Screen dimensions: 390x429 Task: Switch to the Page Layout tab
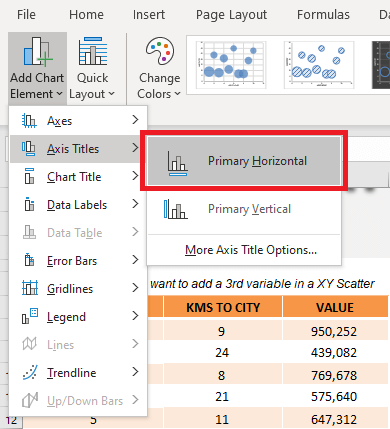pos(231,15)
